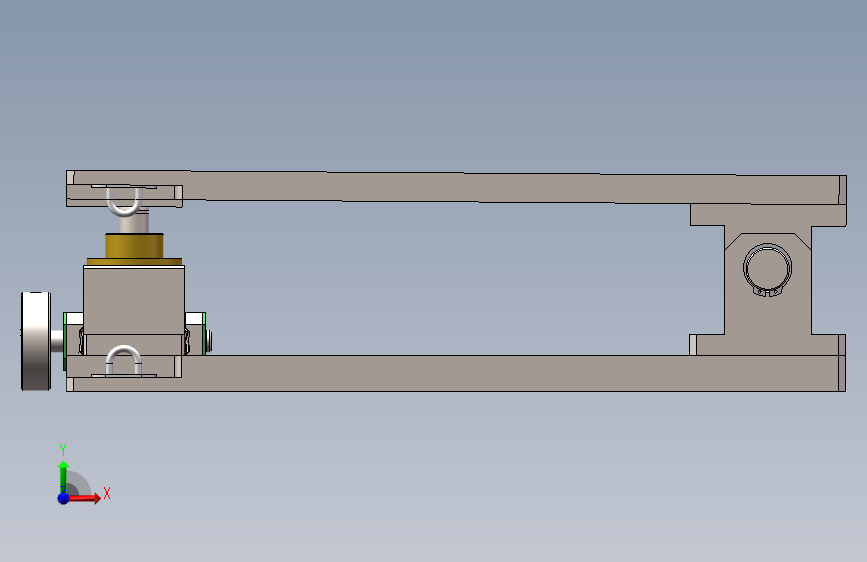Select the bottom base plate
This screenshot has width=867, height=562.
(456, 373)
